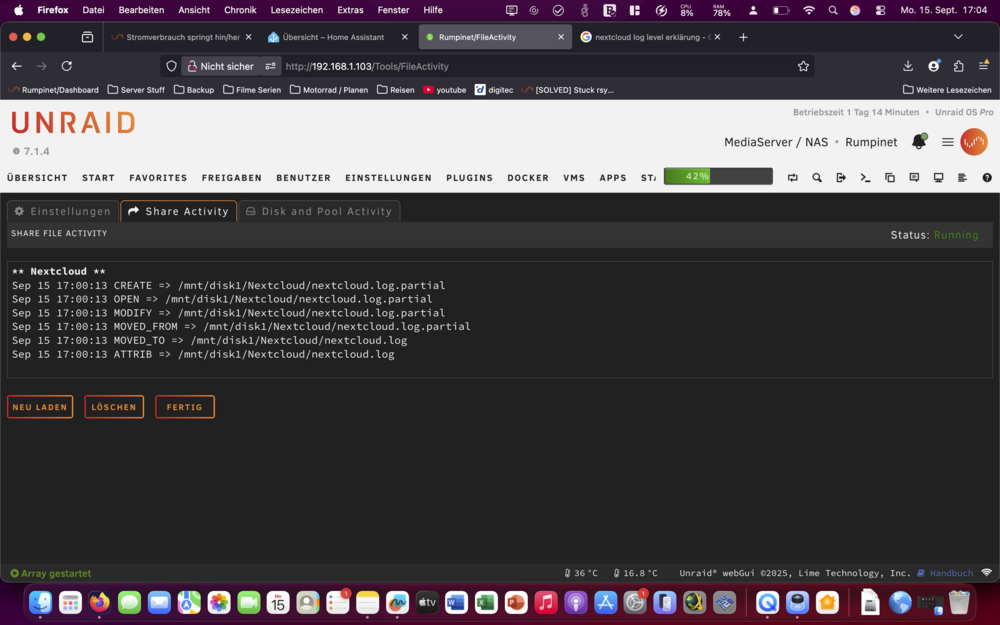Click the shield tracking protection icon
Viewport: 1000px width, 625px height.
click(x=171, y=66)
